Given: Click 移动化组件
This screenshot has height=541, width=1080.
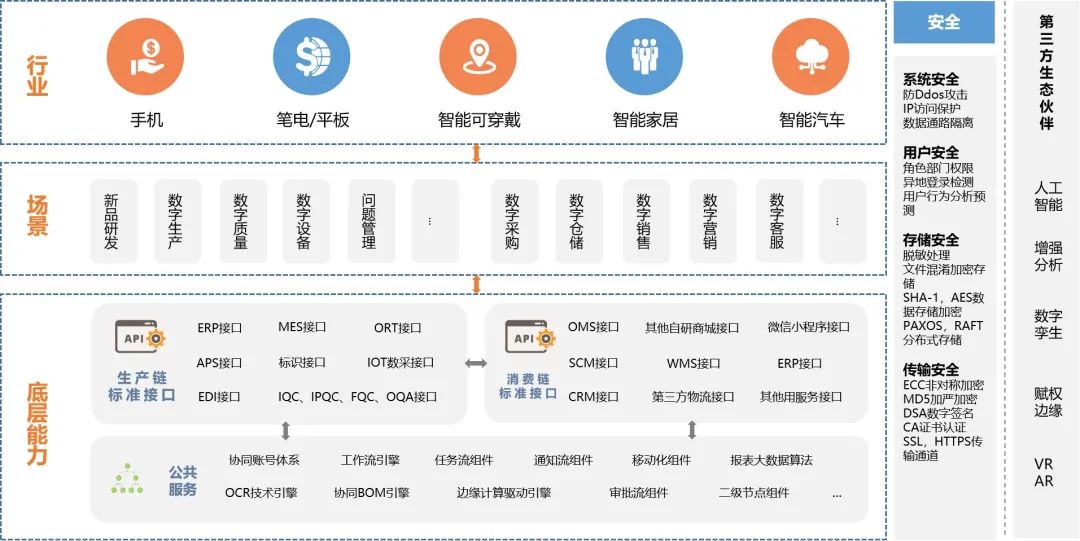Looking at the screenshot, I should point(661,460).
